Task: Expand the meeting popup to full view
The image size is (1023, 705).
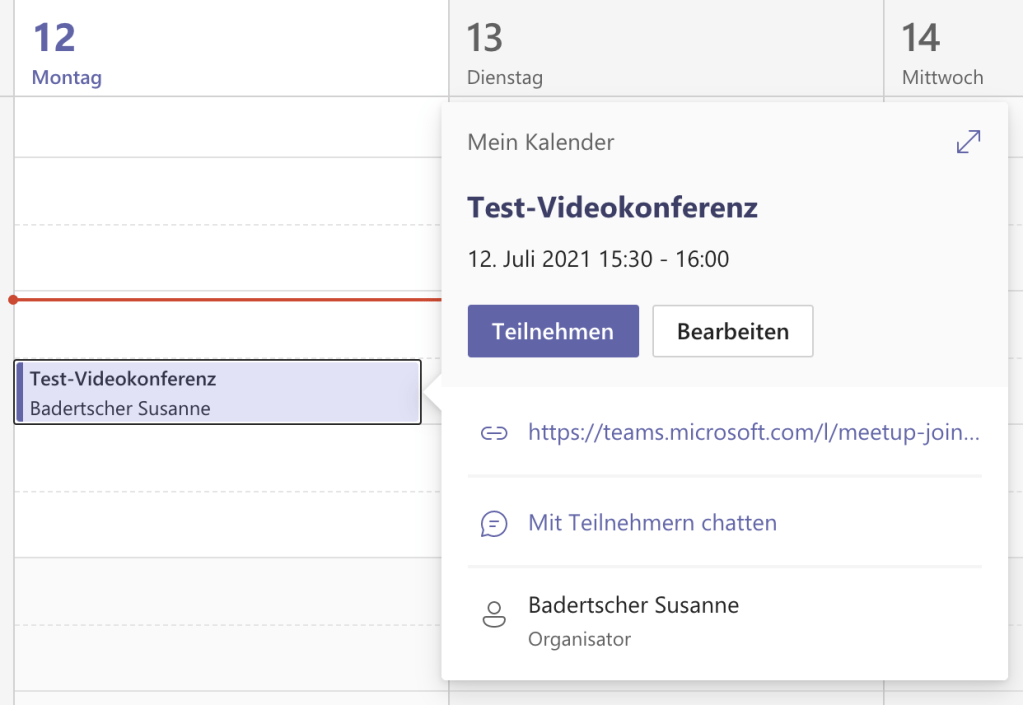Action: 968,143
